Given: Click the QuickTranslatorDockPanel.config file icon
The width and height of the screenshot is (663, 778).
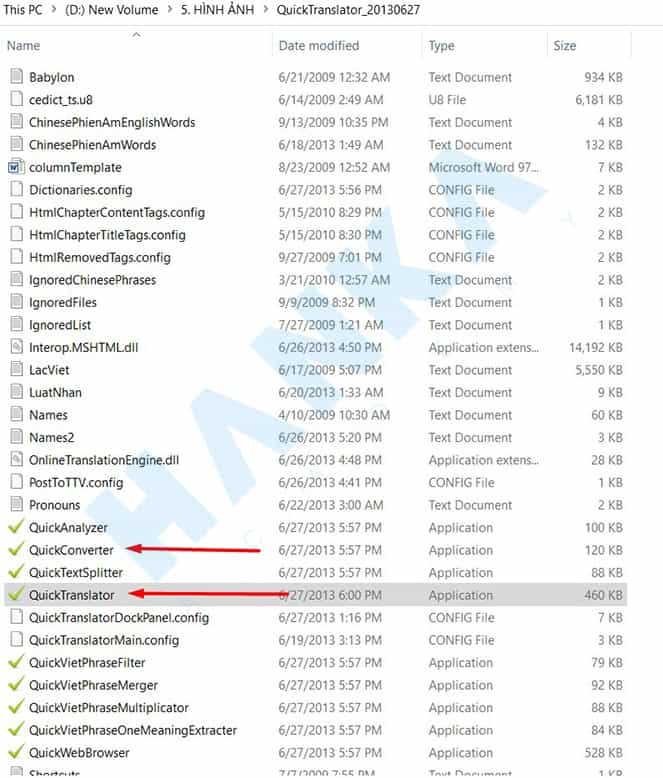Looking at the screenshot, I should (16, 617).
